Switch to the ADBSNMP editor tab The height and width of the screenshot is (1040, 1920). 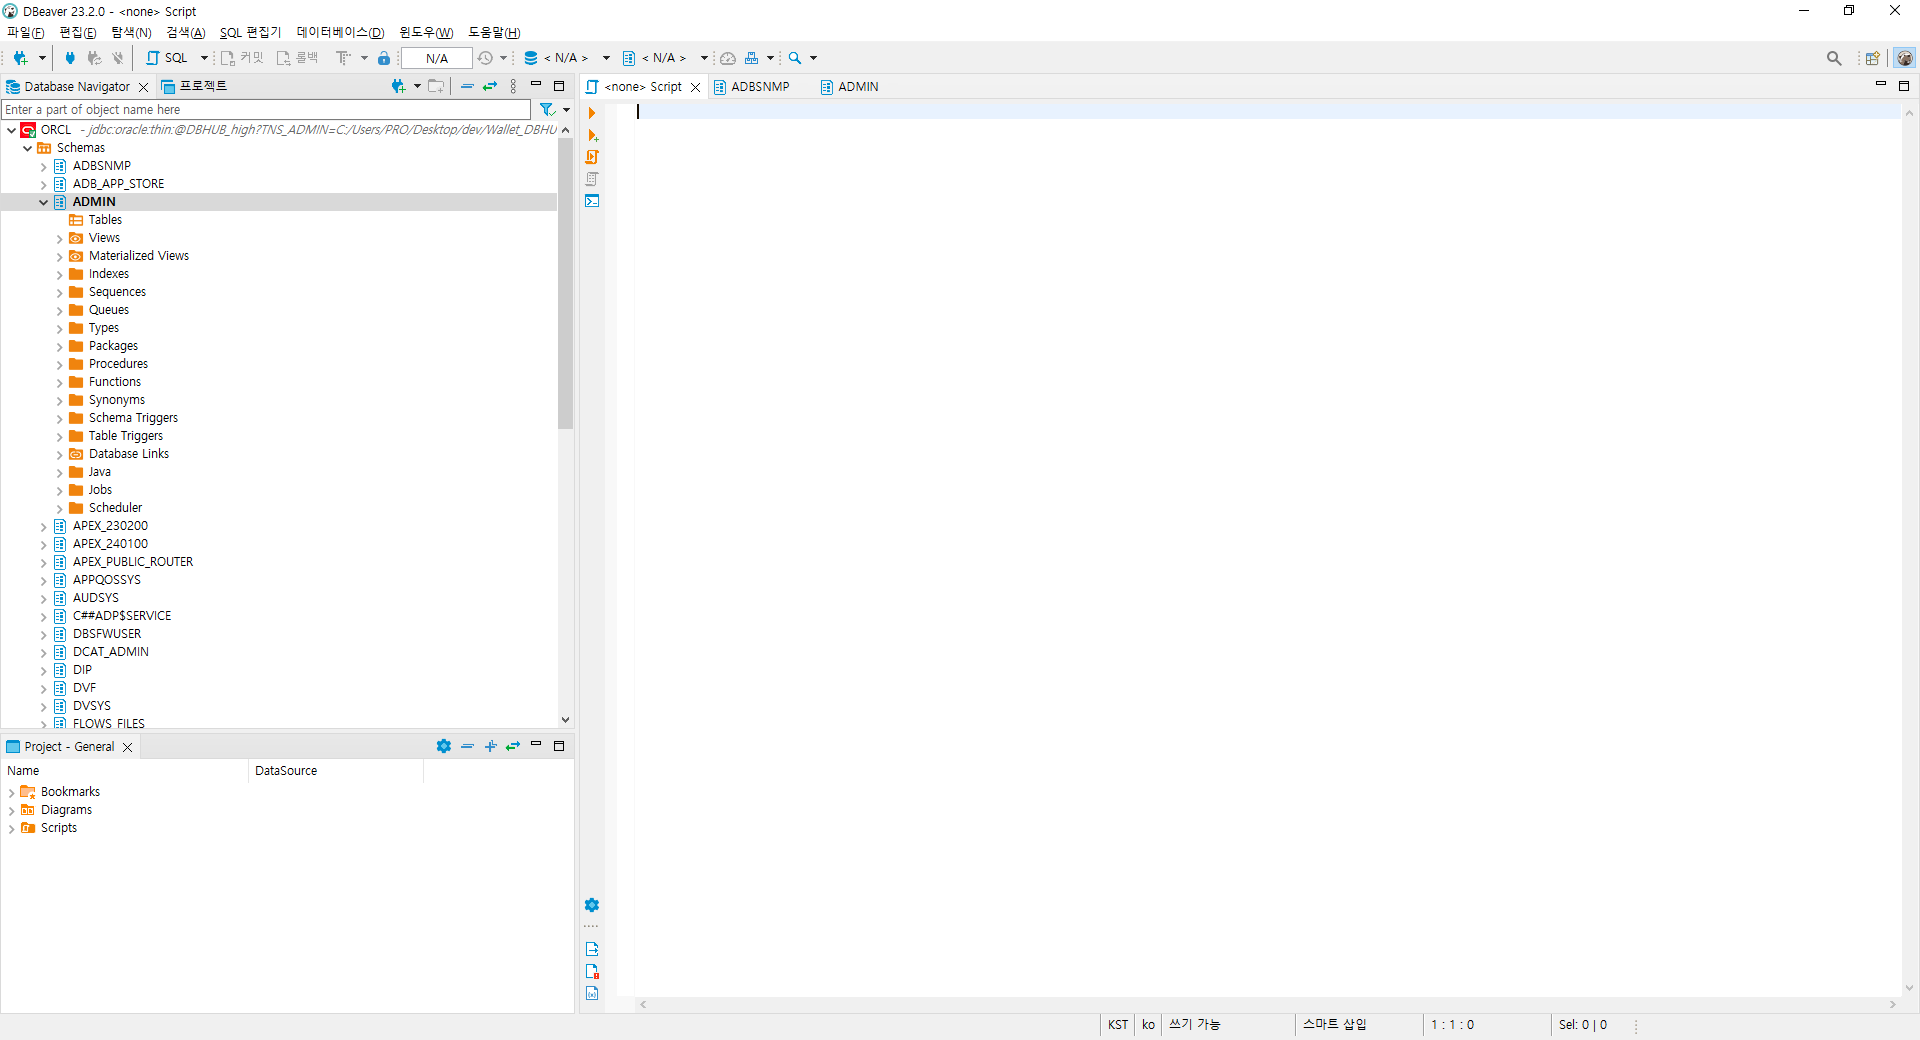[751, 87]
